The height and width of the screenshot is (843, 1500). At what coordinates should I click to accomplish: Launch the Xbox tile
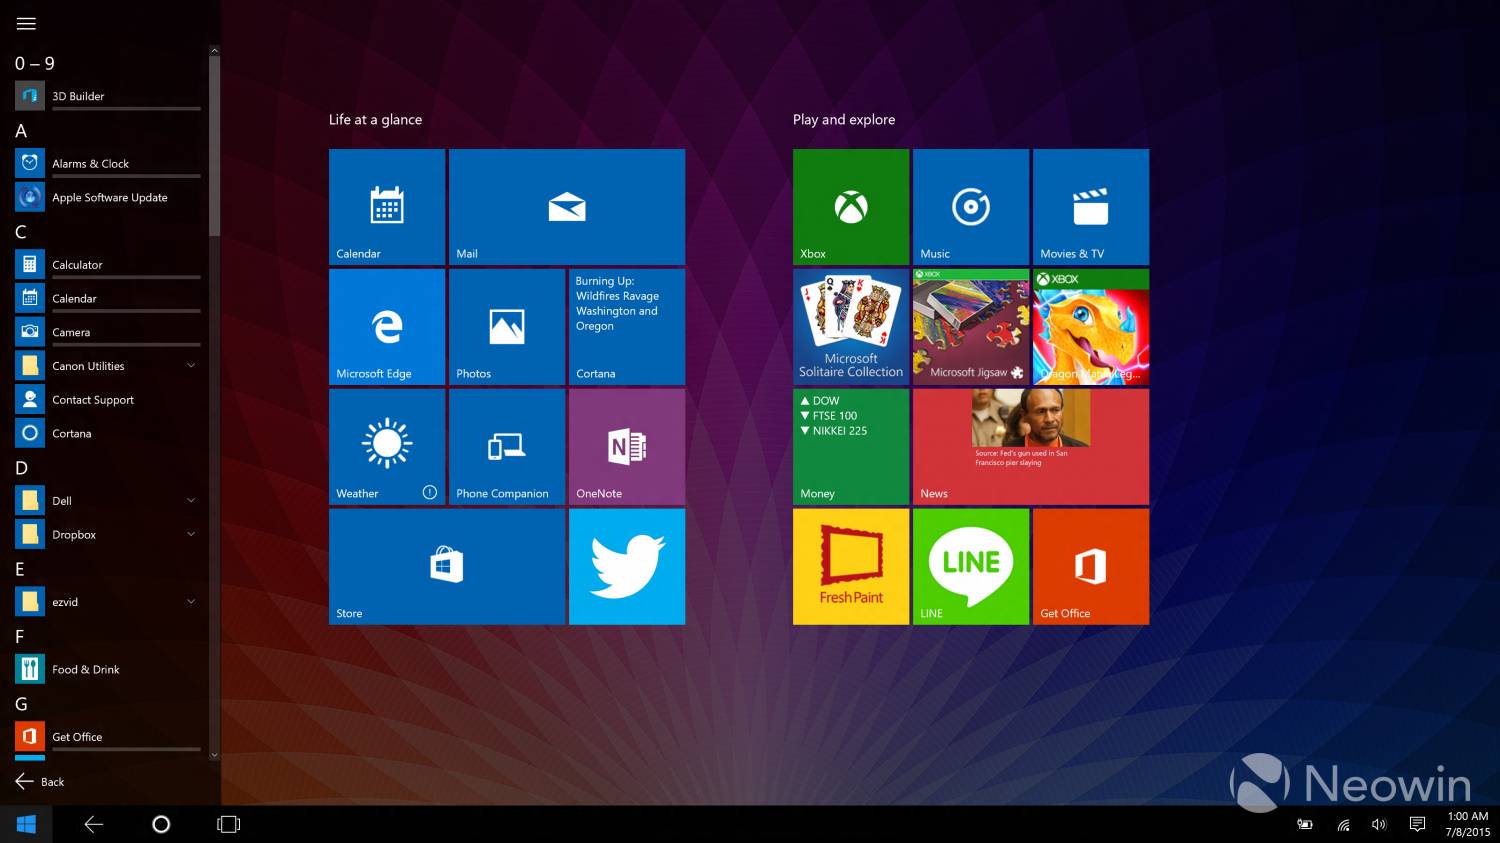(851, 207)
